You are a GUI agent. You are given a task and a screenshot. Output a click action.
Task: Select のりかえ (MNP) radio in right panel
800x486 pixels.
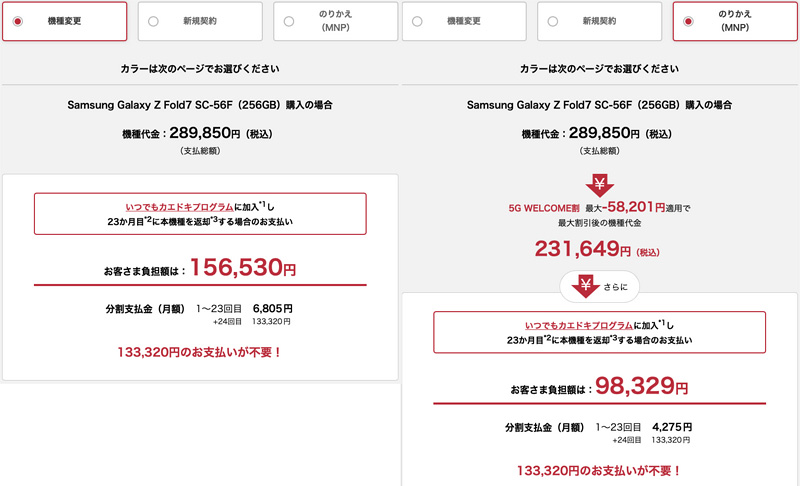[x=688, y=21]
